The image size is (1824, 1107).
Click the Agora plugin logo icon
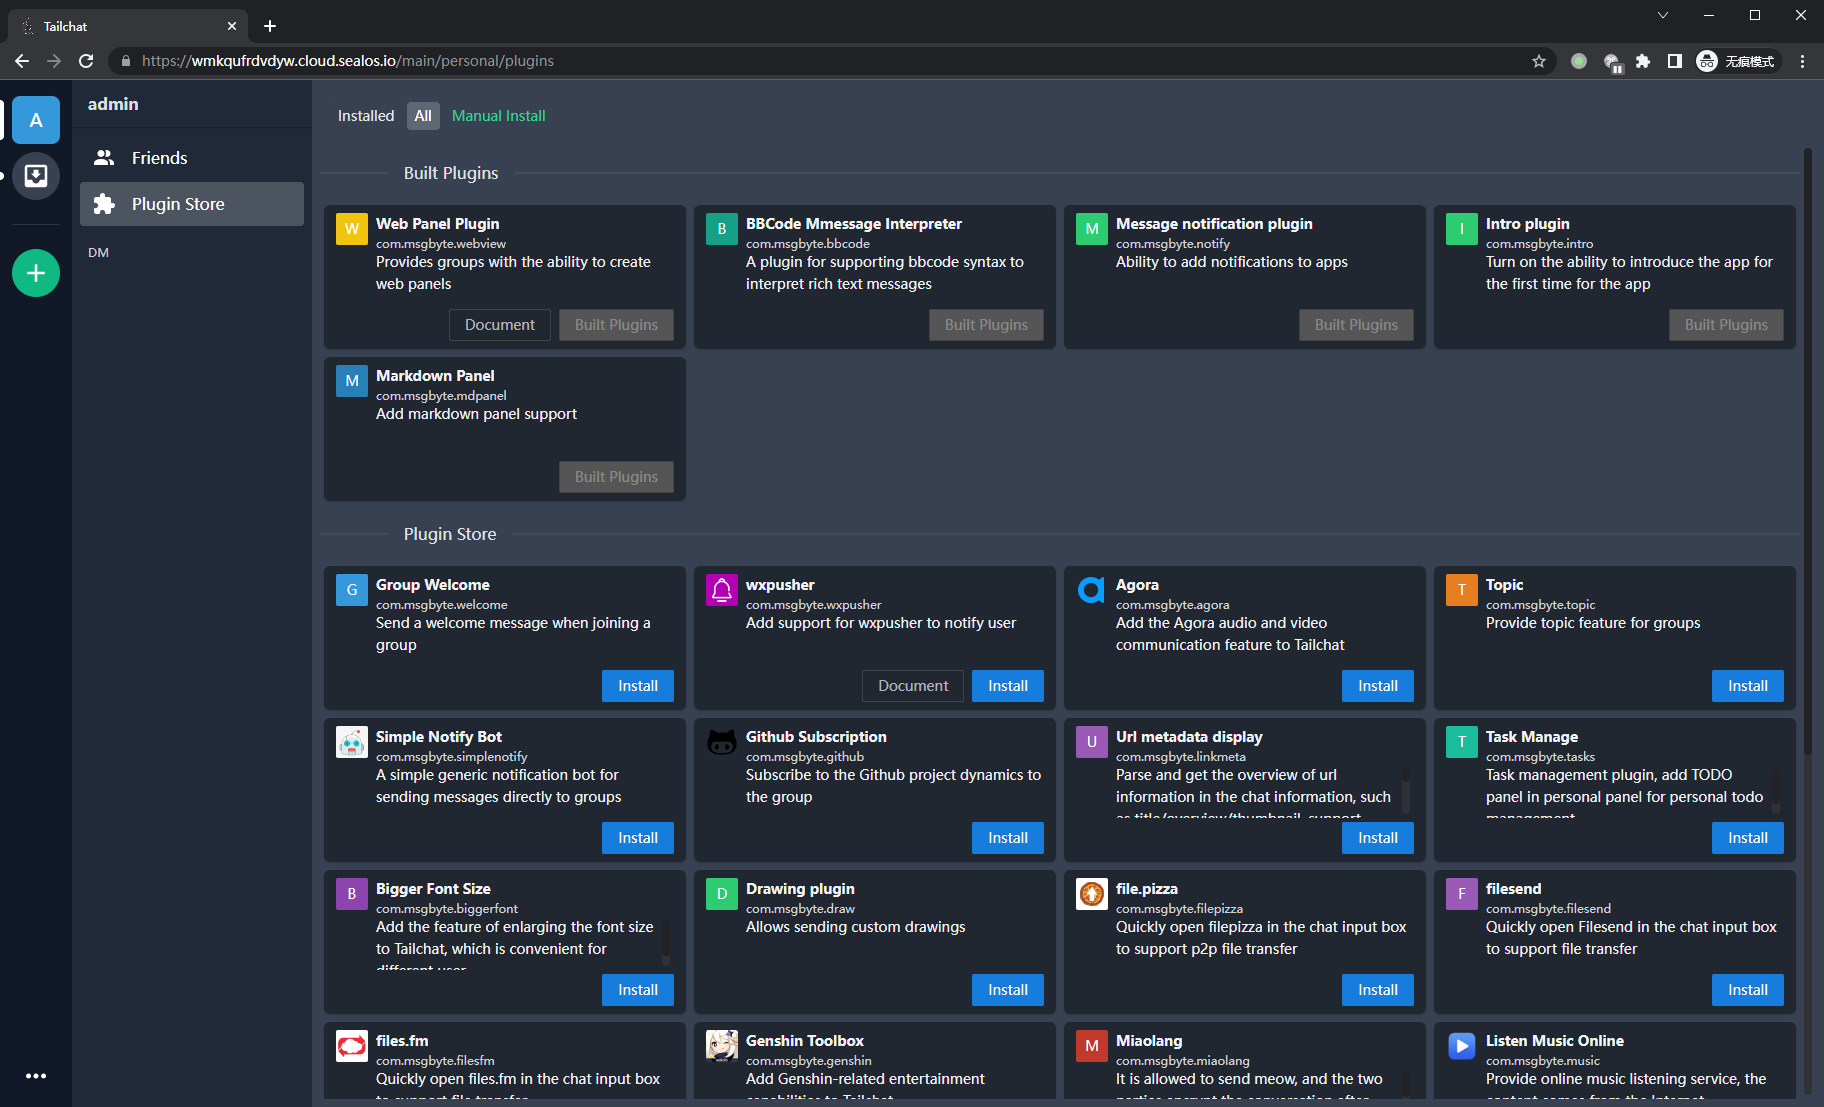click(x=1091, y=590)
